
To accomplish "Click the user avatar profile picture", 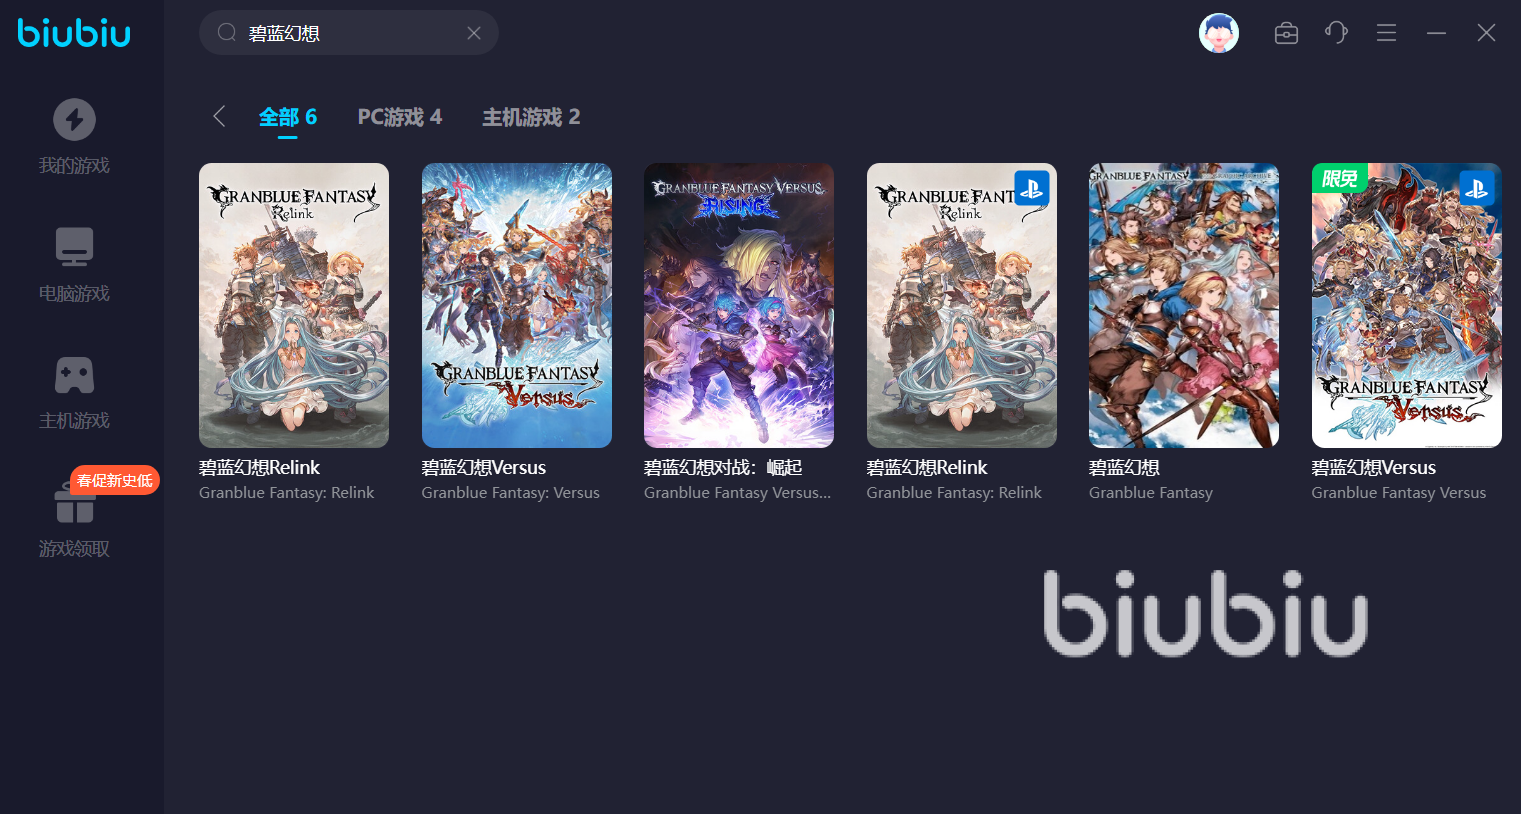I will pos(1219,33).
